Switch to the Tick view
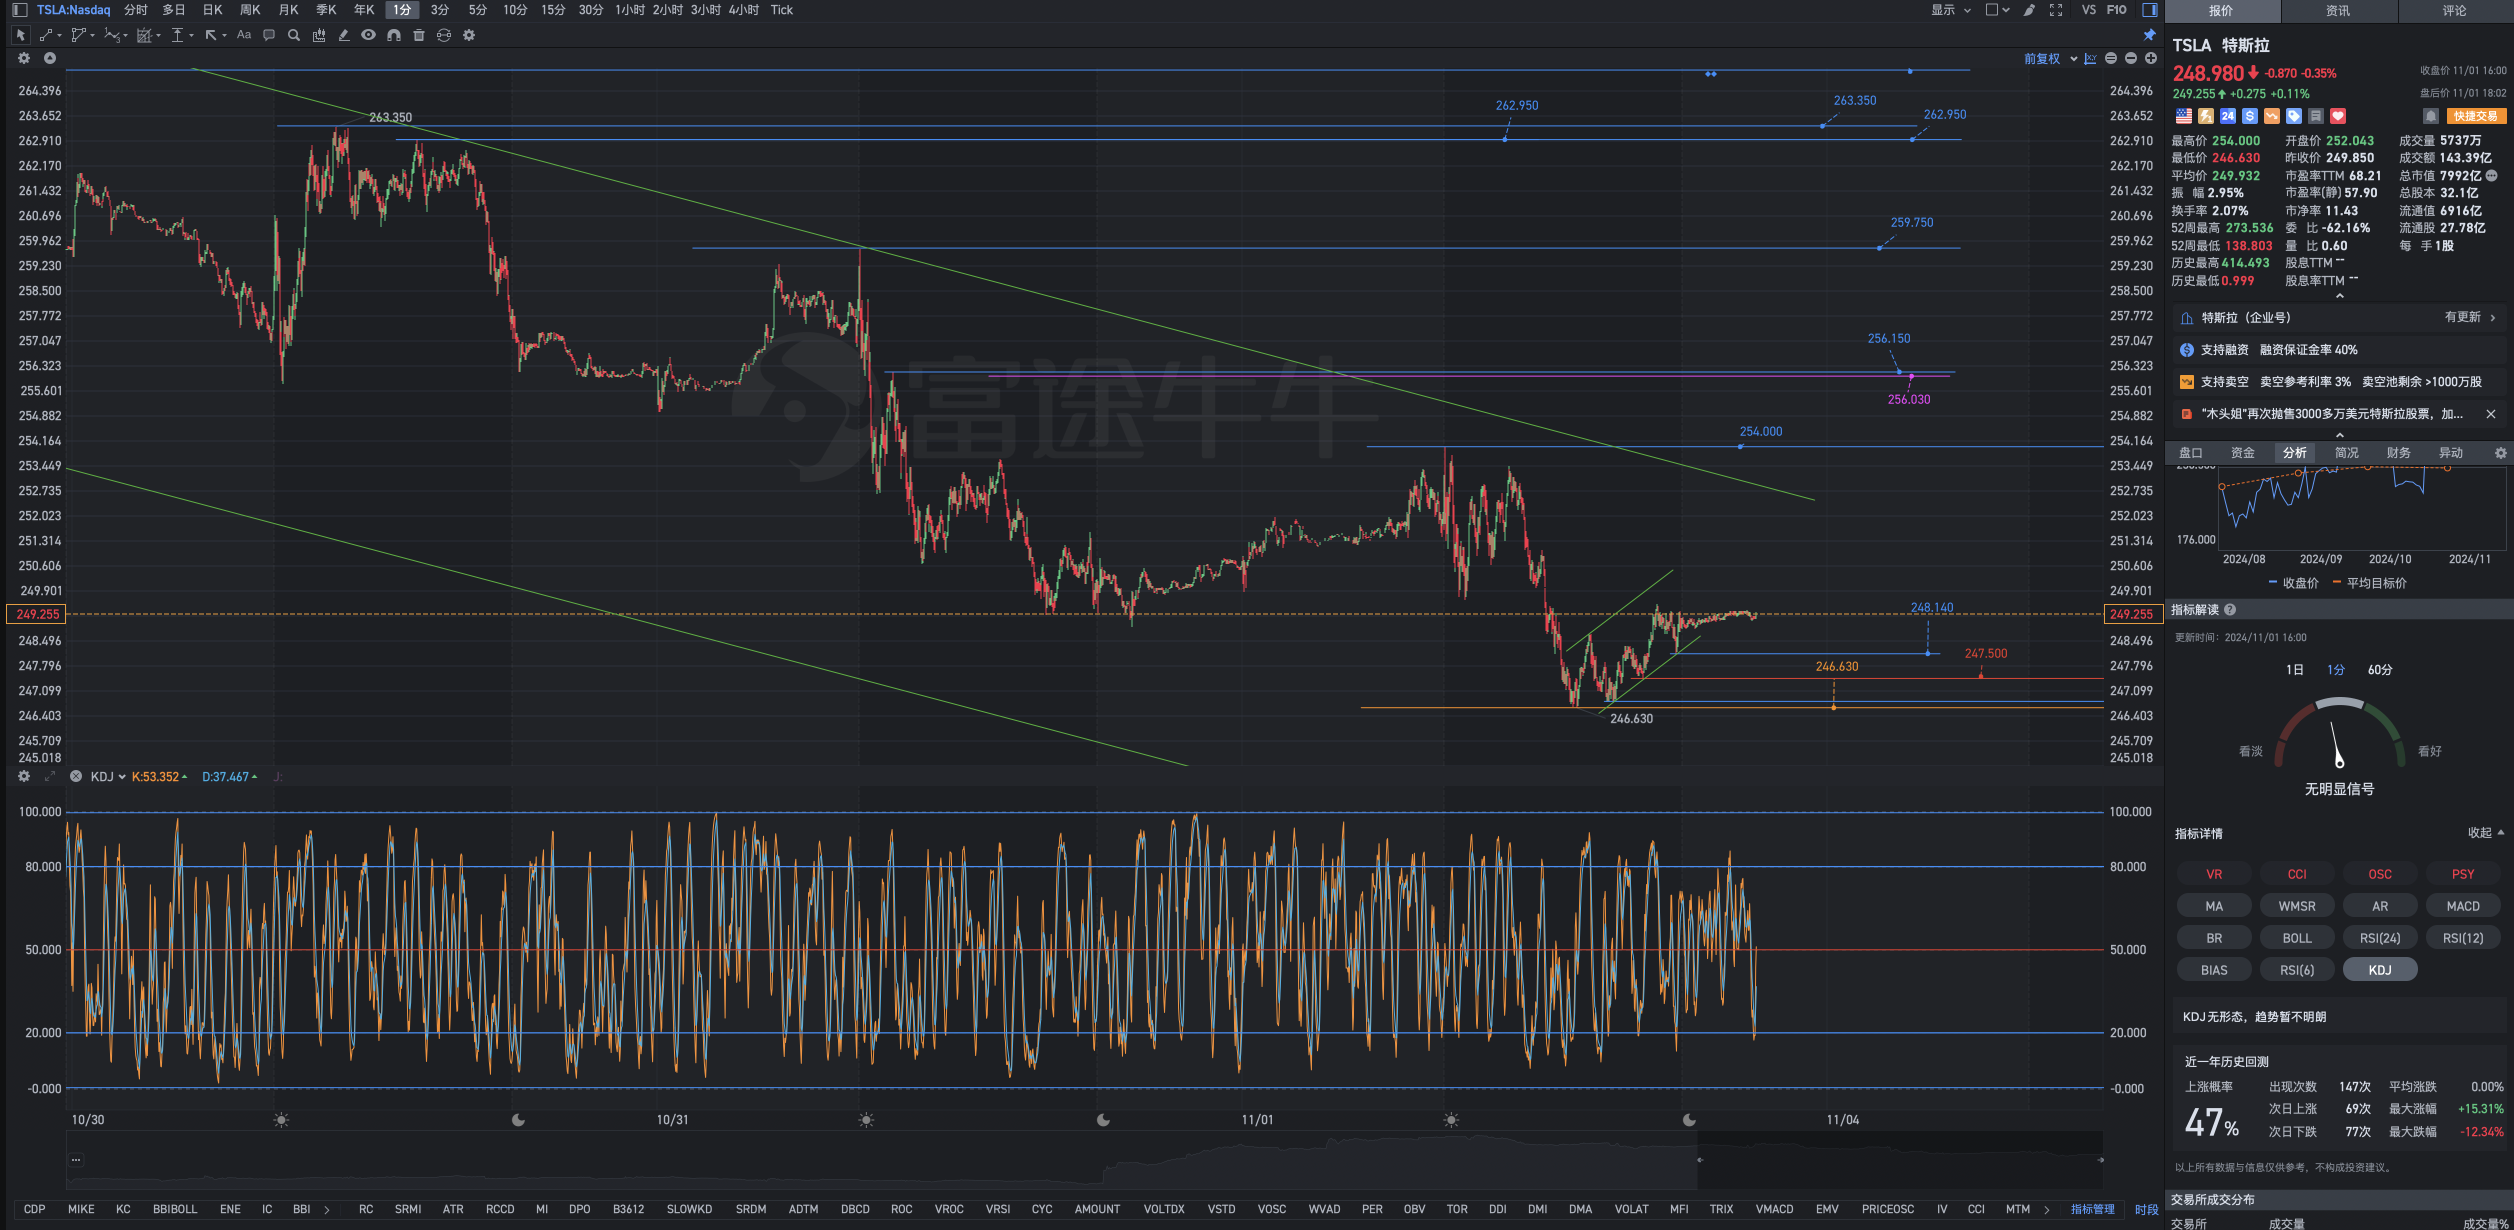This screenshot has width=2514, height=1230. pyautogui.click(x=782, y=10)
